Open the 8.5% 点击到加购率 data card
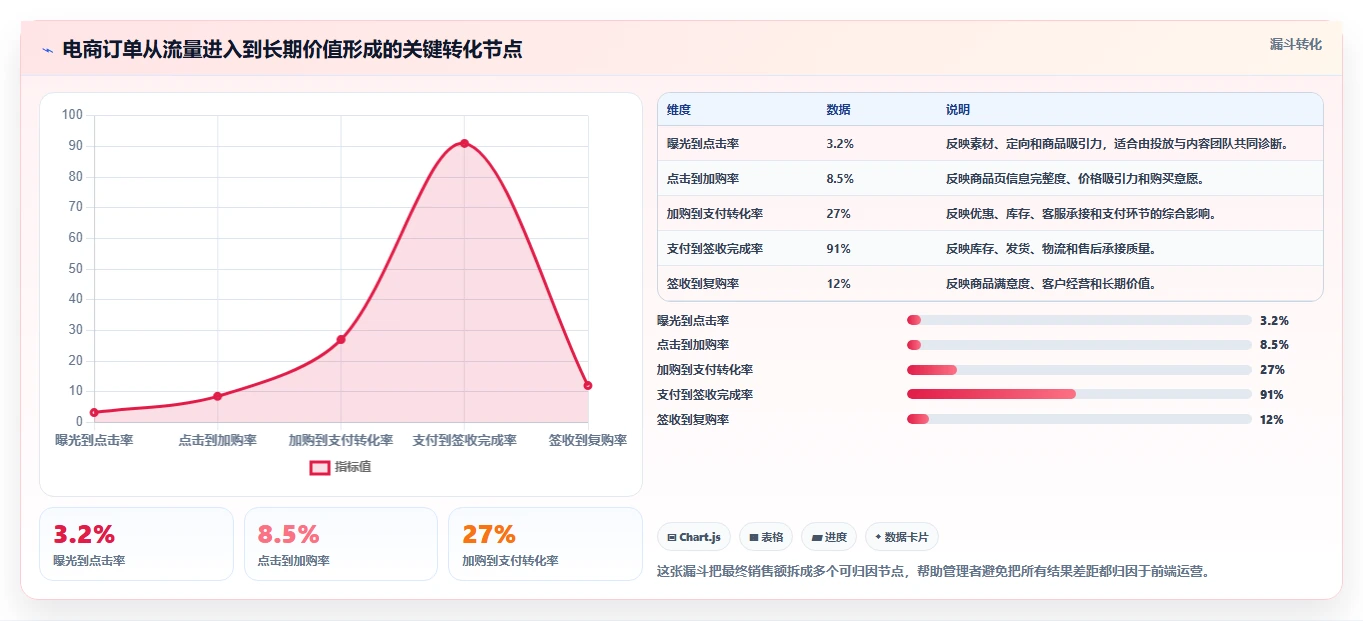The height and width of the screenshot is (621, 1363). tap(341, 544)
